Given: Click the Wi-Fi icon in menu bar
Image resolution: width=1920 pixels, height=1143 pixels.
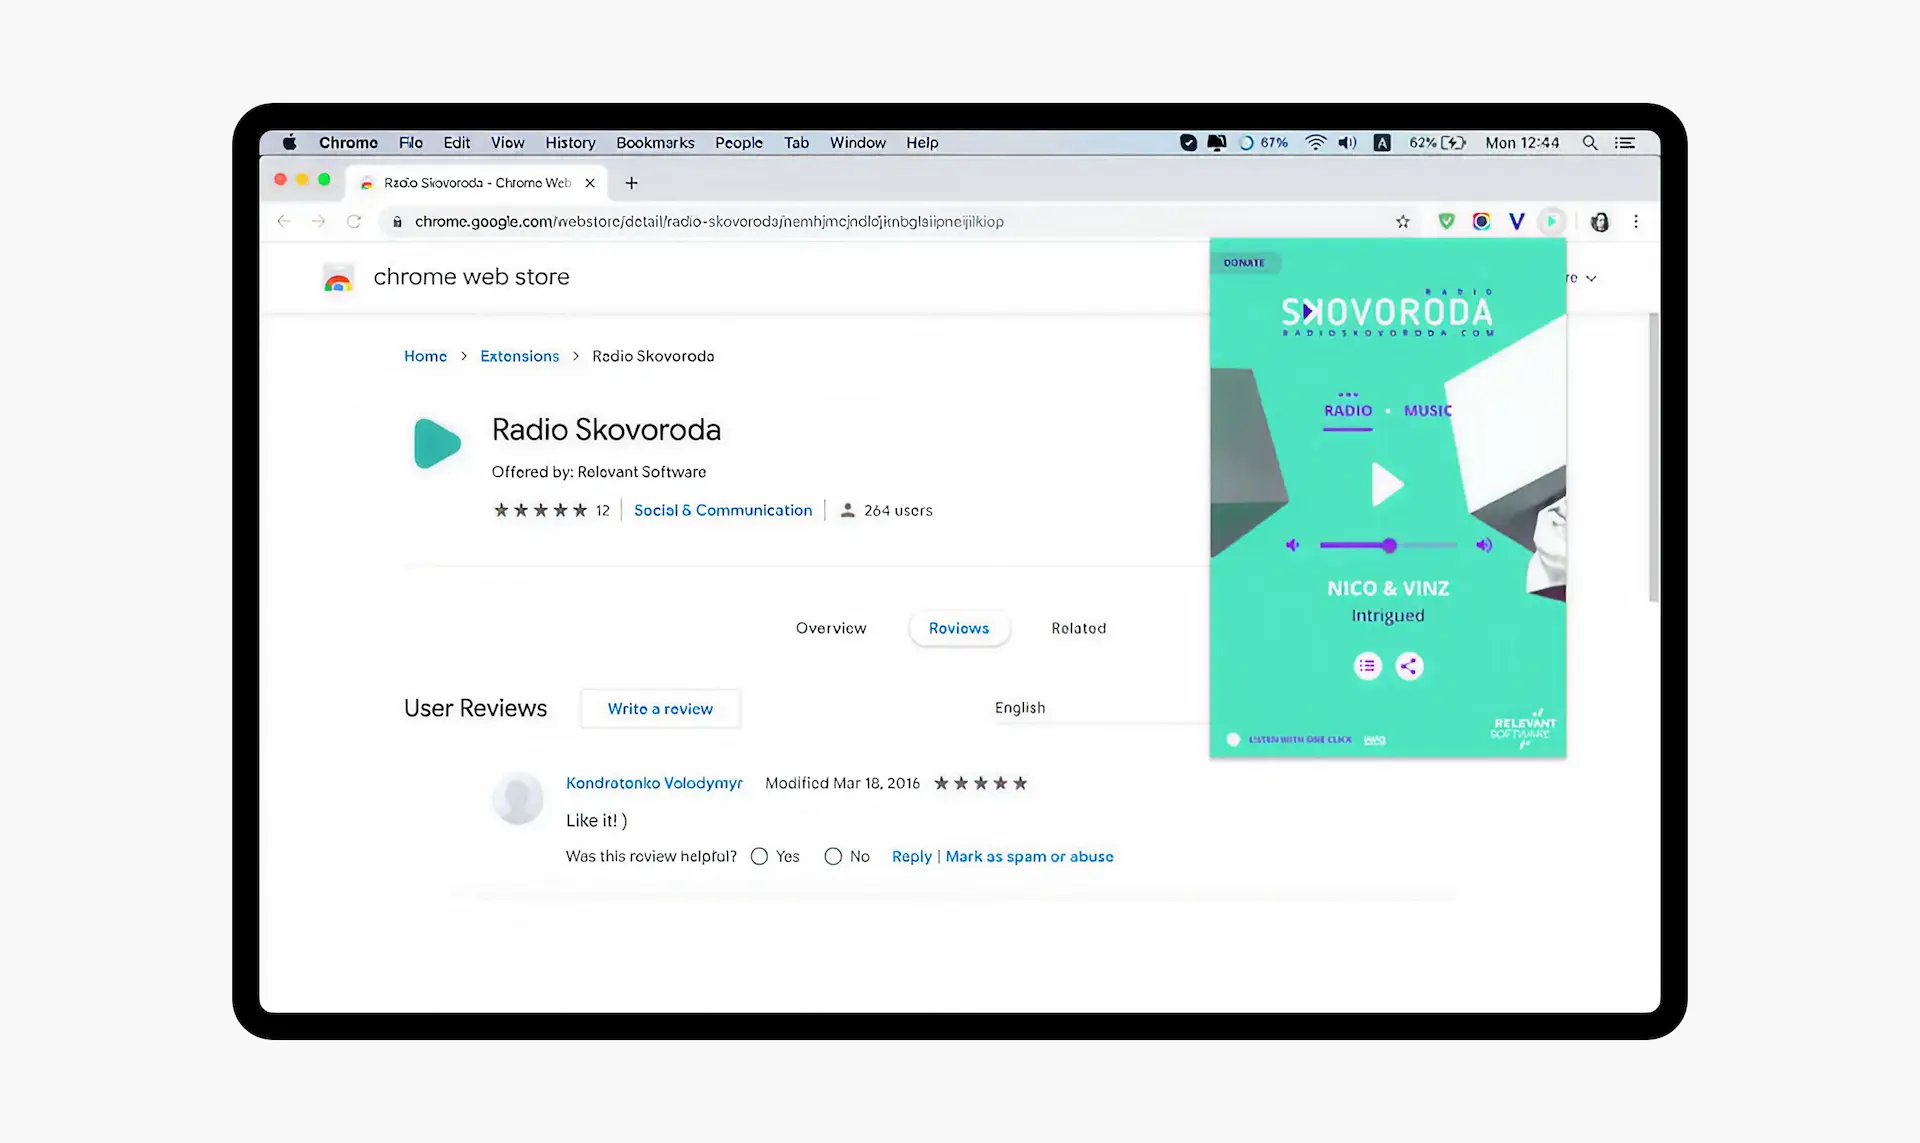Looking at the screenshot, I should [x=1314, y=143].
